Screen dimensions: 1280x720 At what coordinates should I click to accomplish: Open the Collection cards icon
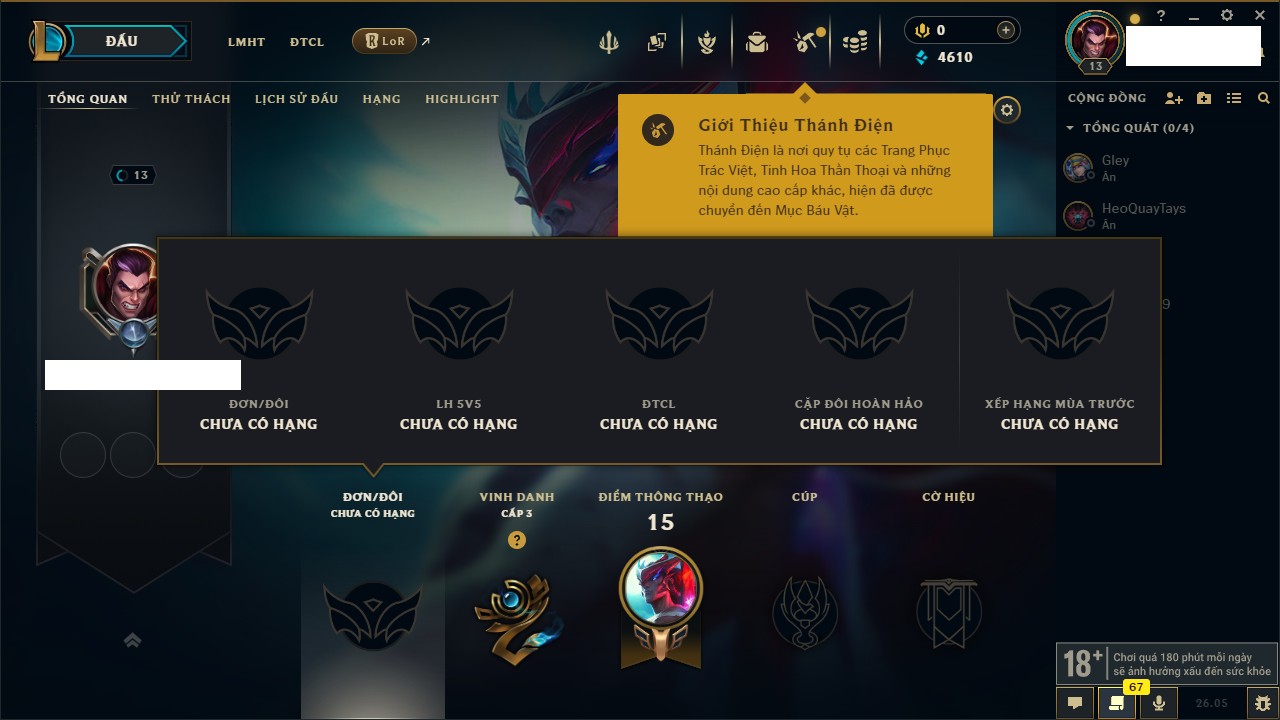(657, 42)
